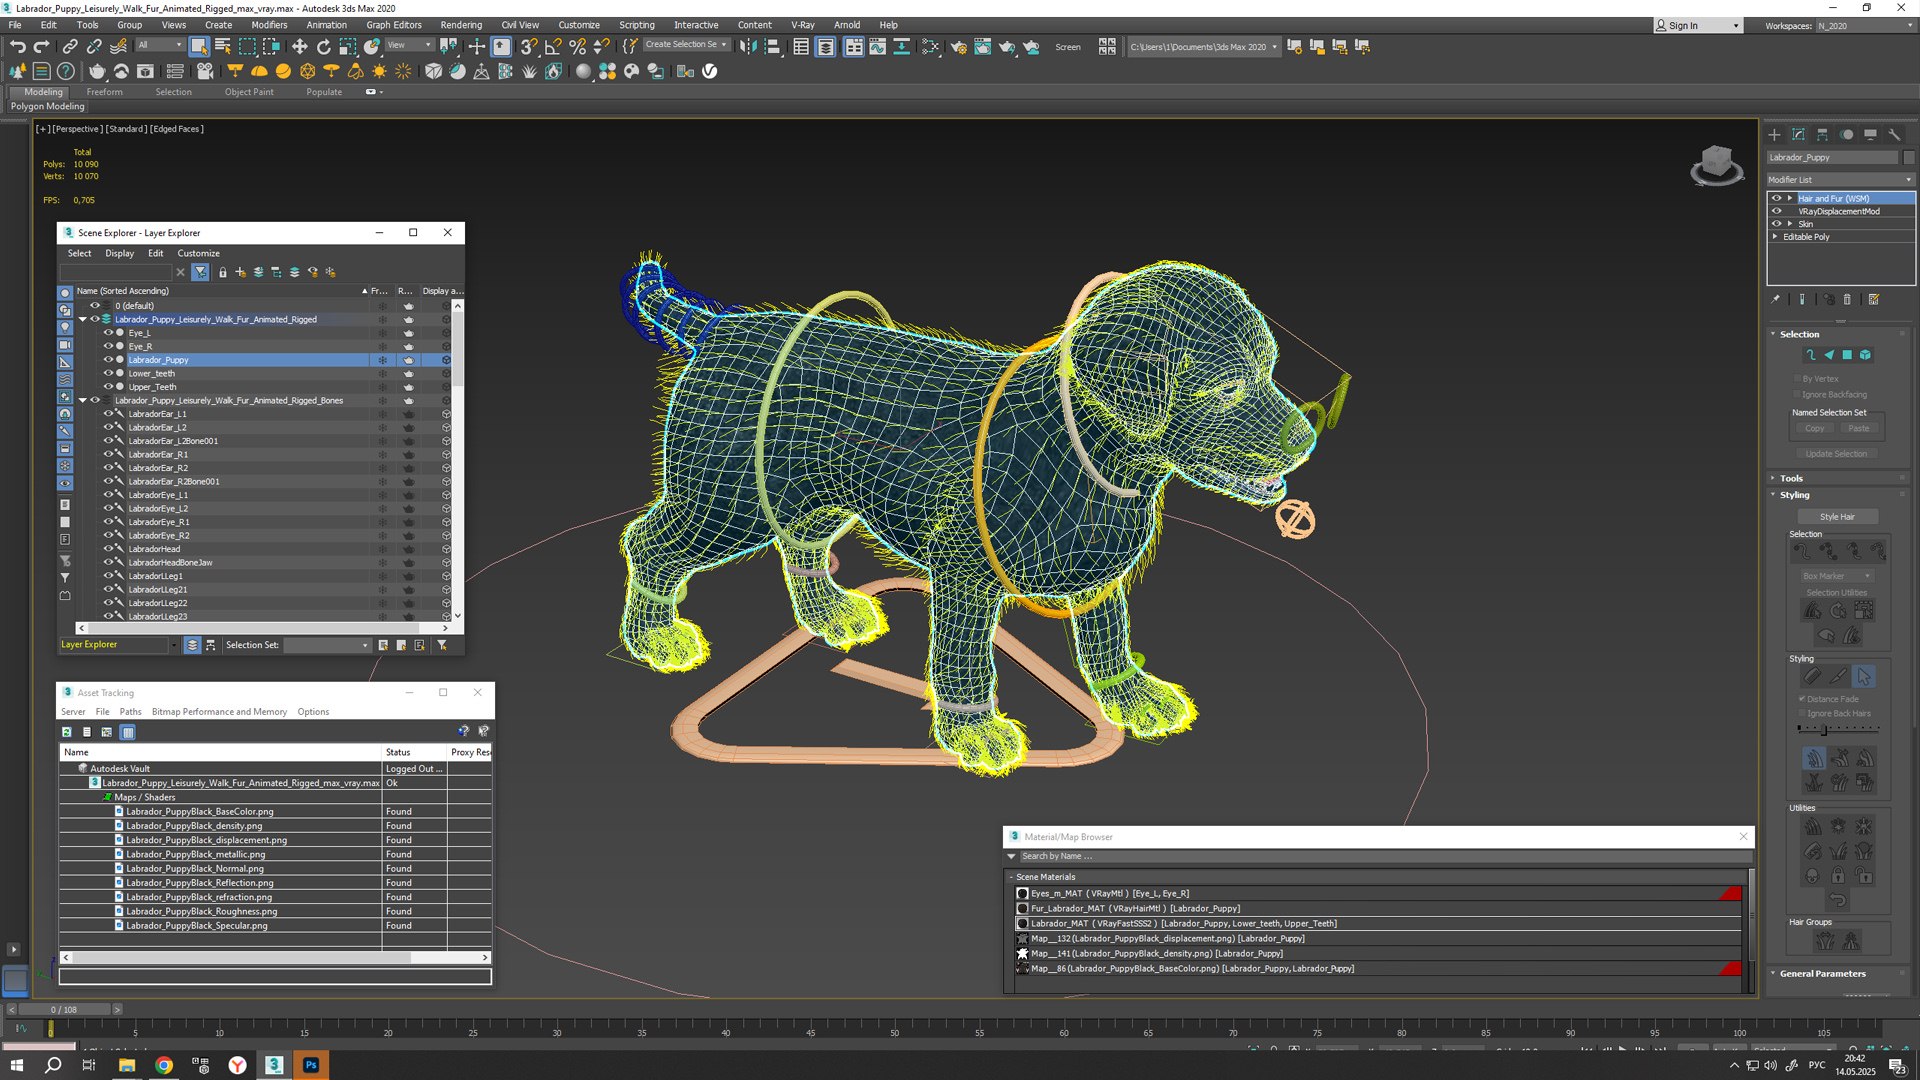Open the V-Ray menu

(803, 25)
